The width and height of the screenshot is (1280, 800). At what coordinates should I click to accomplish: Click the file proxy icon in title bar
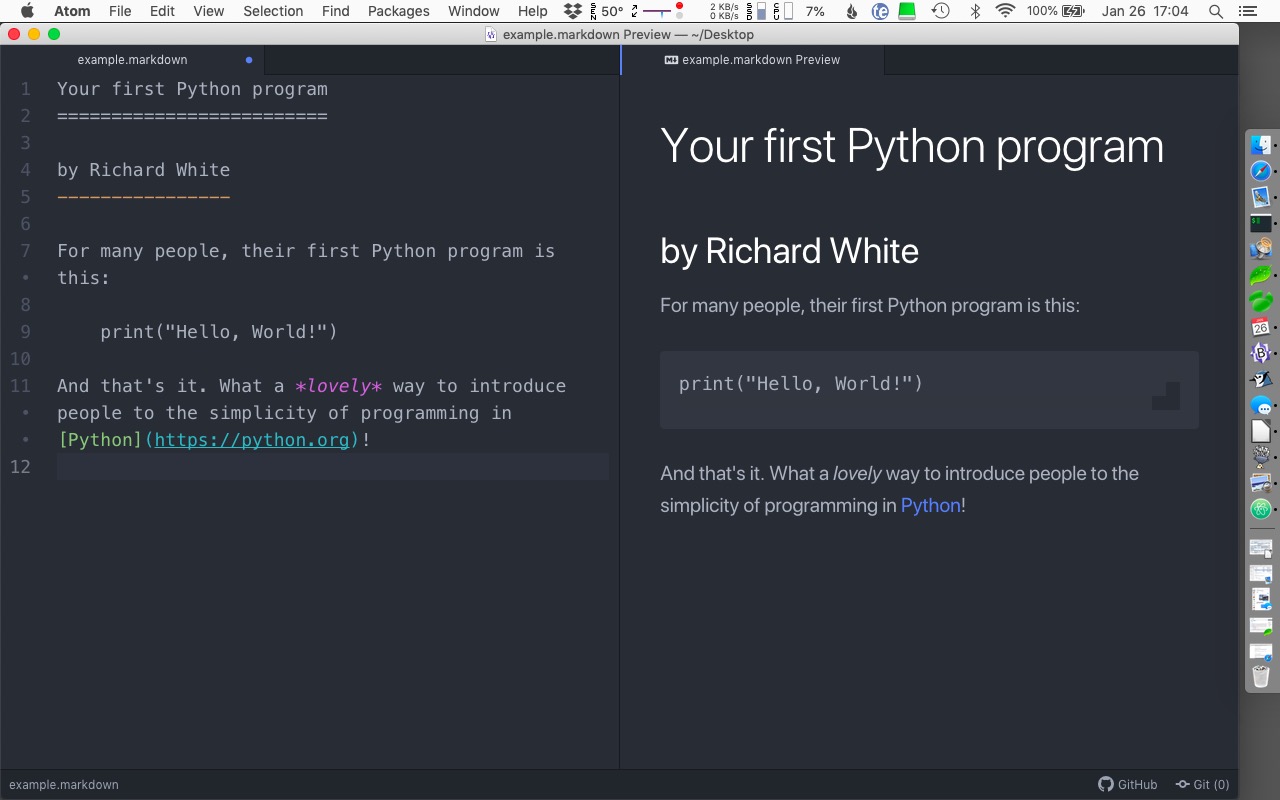491,34
